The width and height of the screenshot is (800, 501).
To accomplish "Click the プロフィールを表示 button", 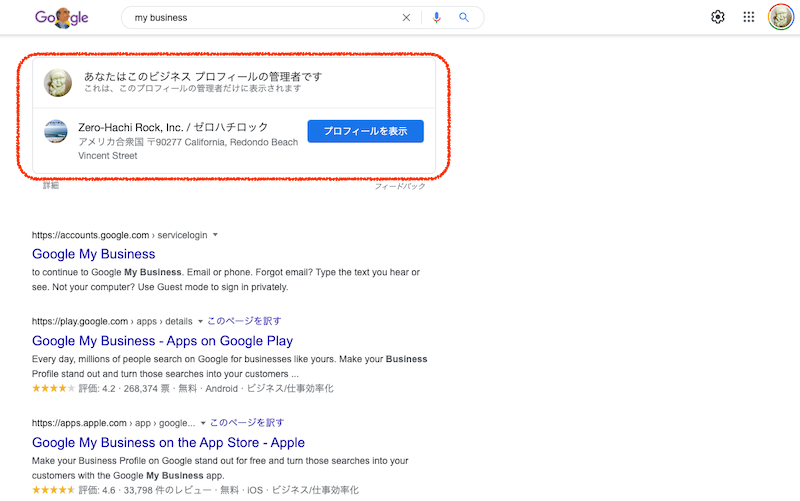I will click(365, 131).
